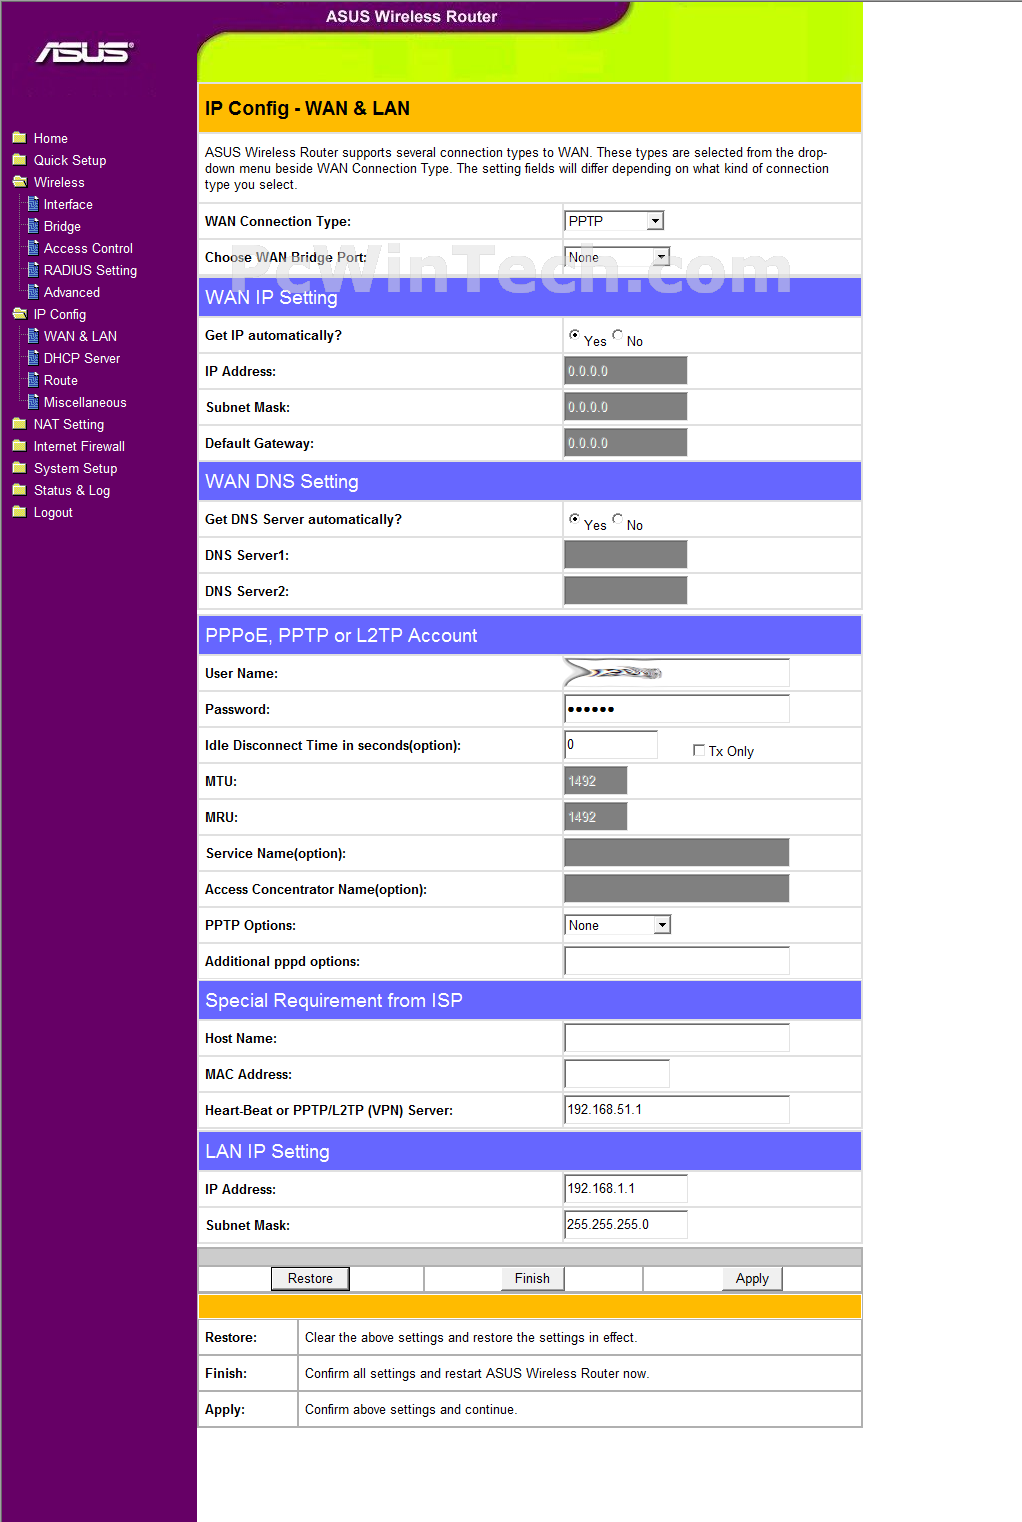Open the NAT Setting menu section
This screenshot has width=1022, height=1522.
(69, 424)
